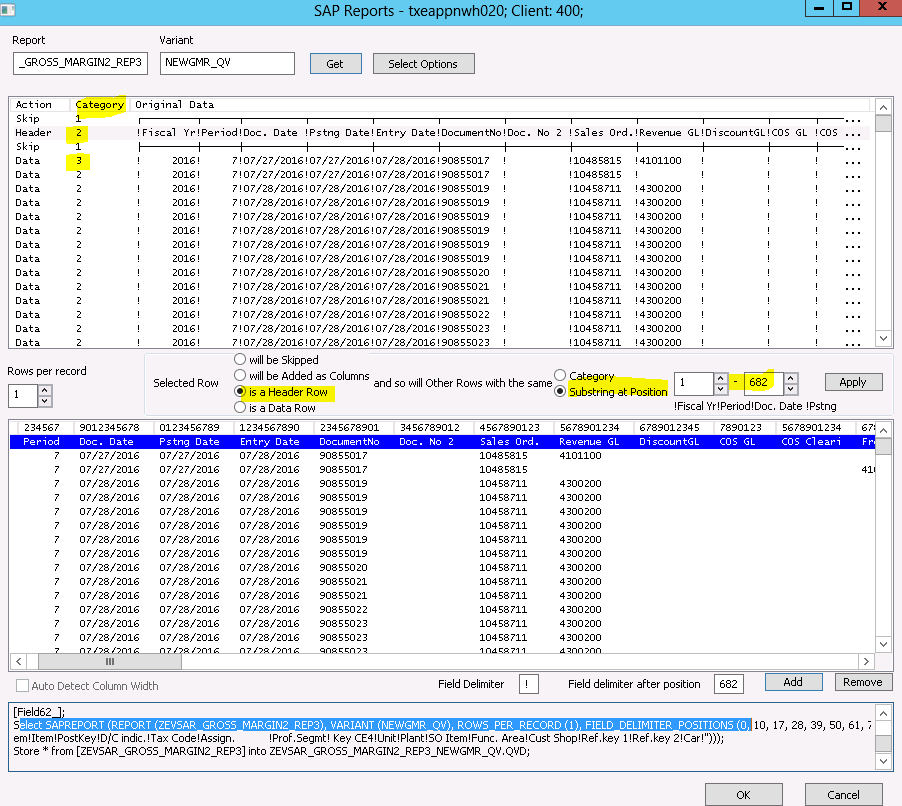Click Revenue GL cell 4101100 in preview
902x806 pixels.
(580, 456)
